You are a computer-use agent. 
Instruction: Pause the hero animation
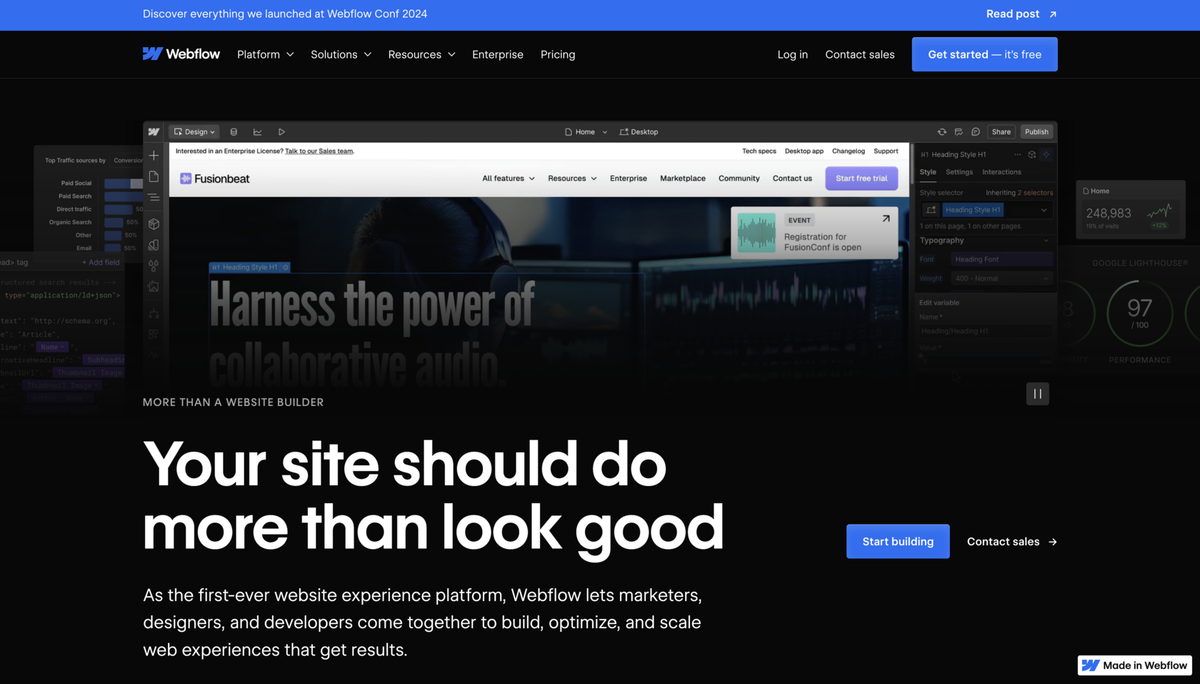[1037, 394]
